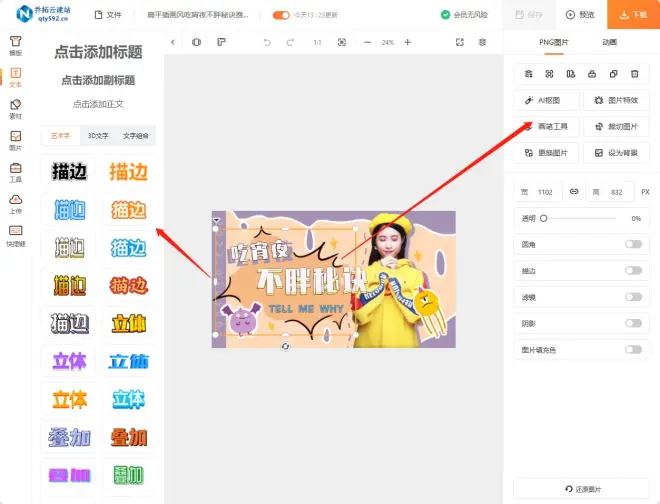
Task: Click the lock icon in right panel
Action: coord(591,74)
